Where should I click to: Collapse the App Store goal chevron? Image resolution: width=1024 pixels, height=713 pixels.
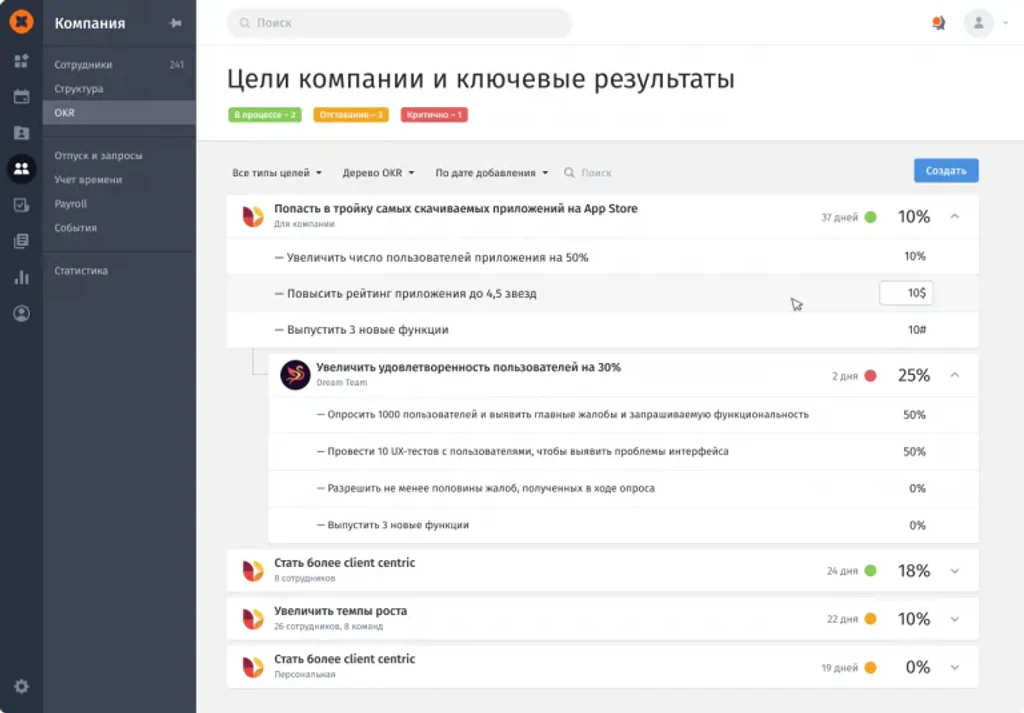954,216
